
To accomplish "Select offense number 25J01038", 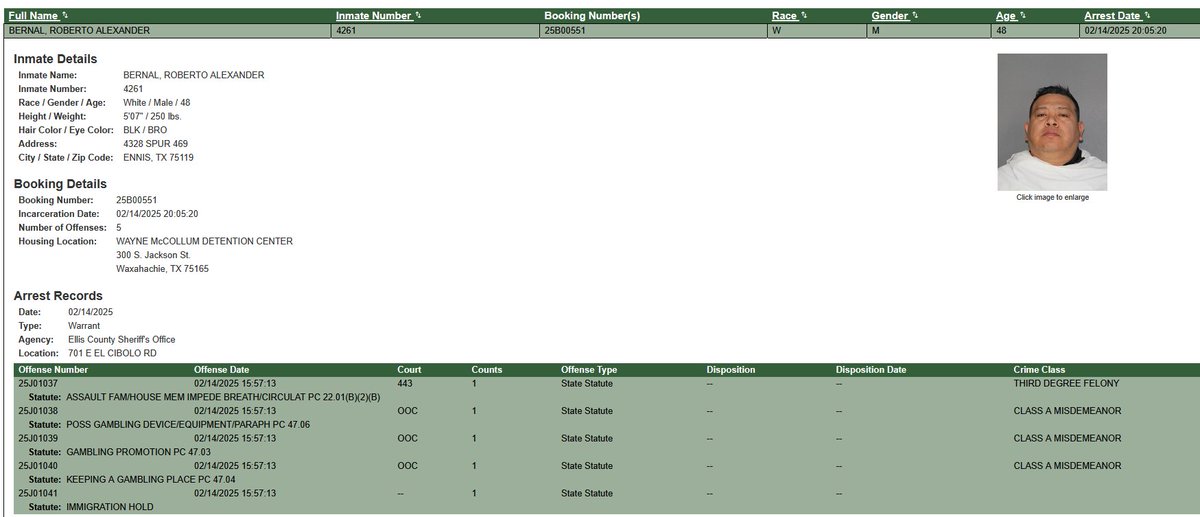I will tap(38, 411).
